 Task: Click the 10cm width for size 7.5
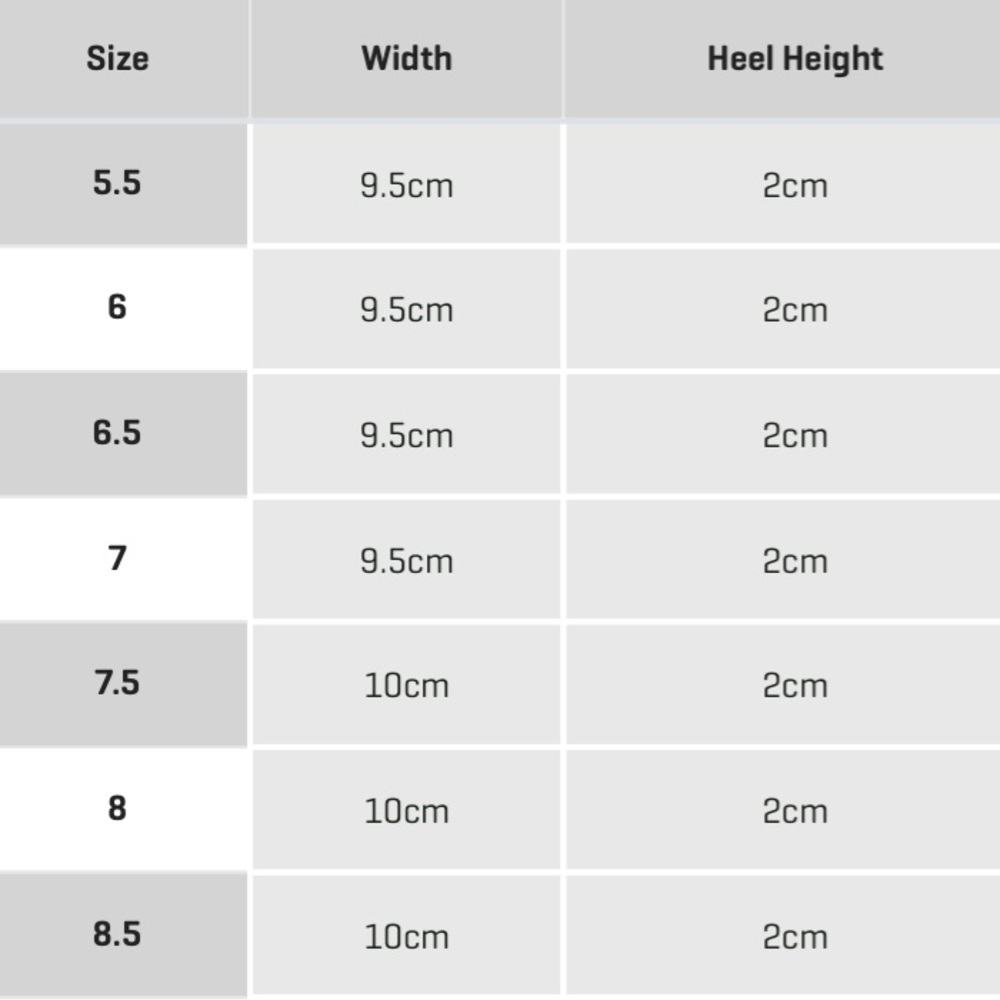(x=407, y=686)
